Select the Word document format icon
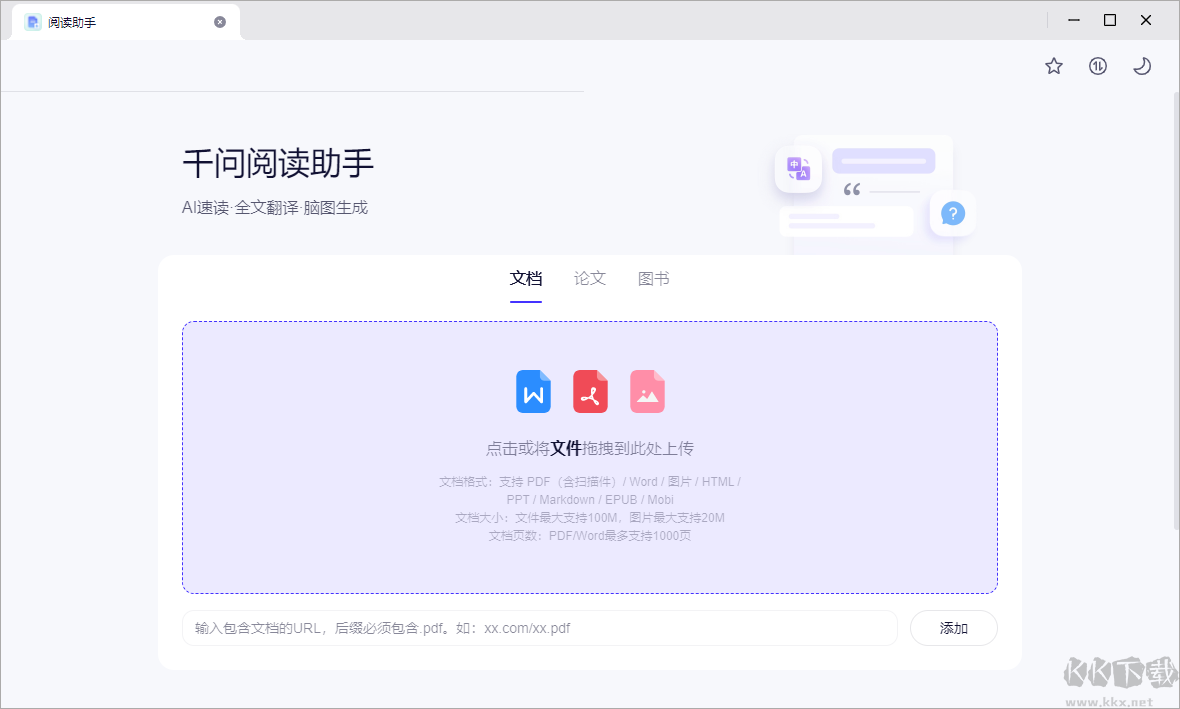The width and height of the screenshot is (1180, 709). 533,391
